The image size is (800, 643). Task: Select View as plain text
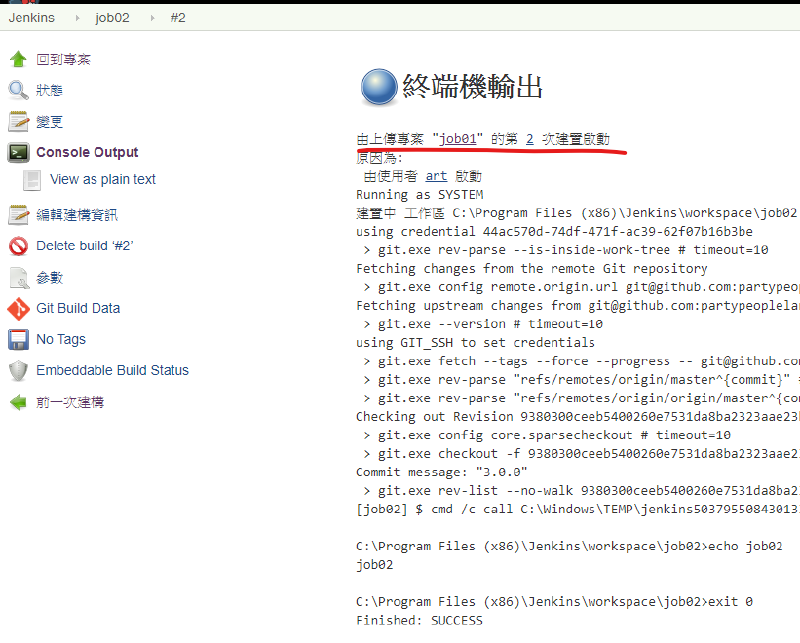tap(103, 180)
